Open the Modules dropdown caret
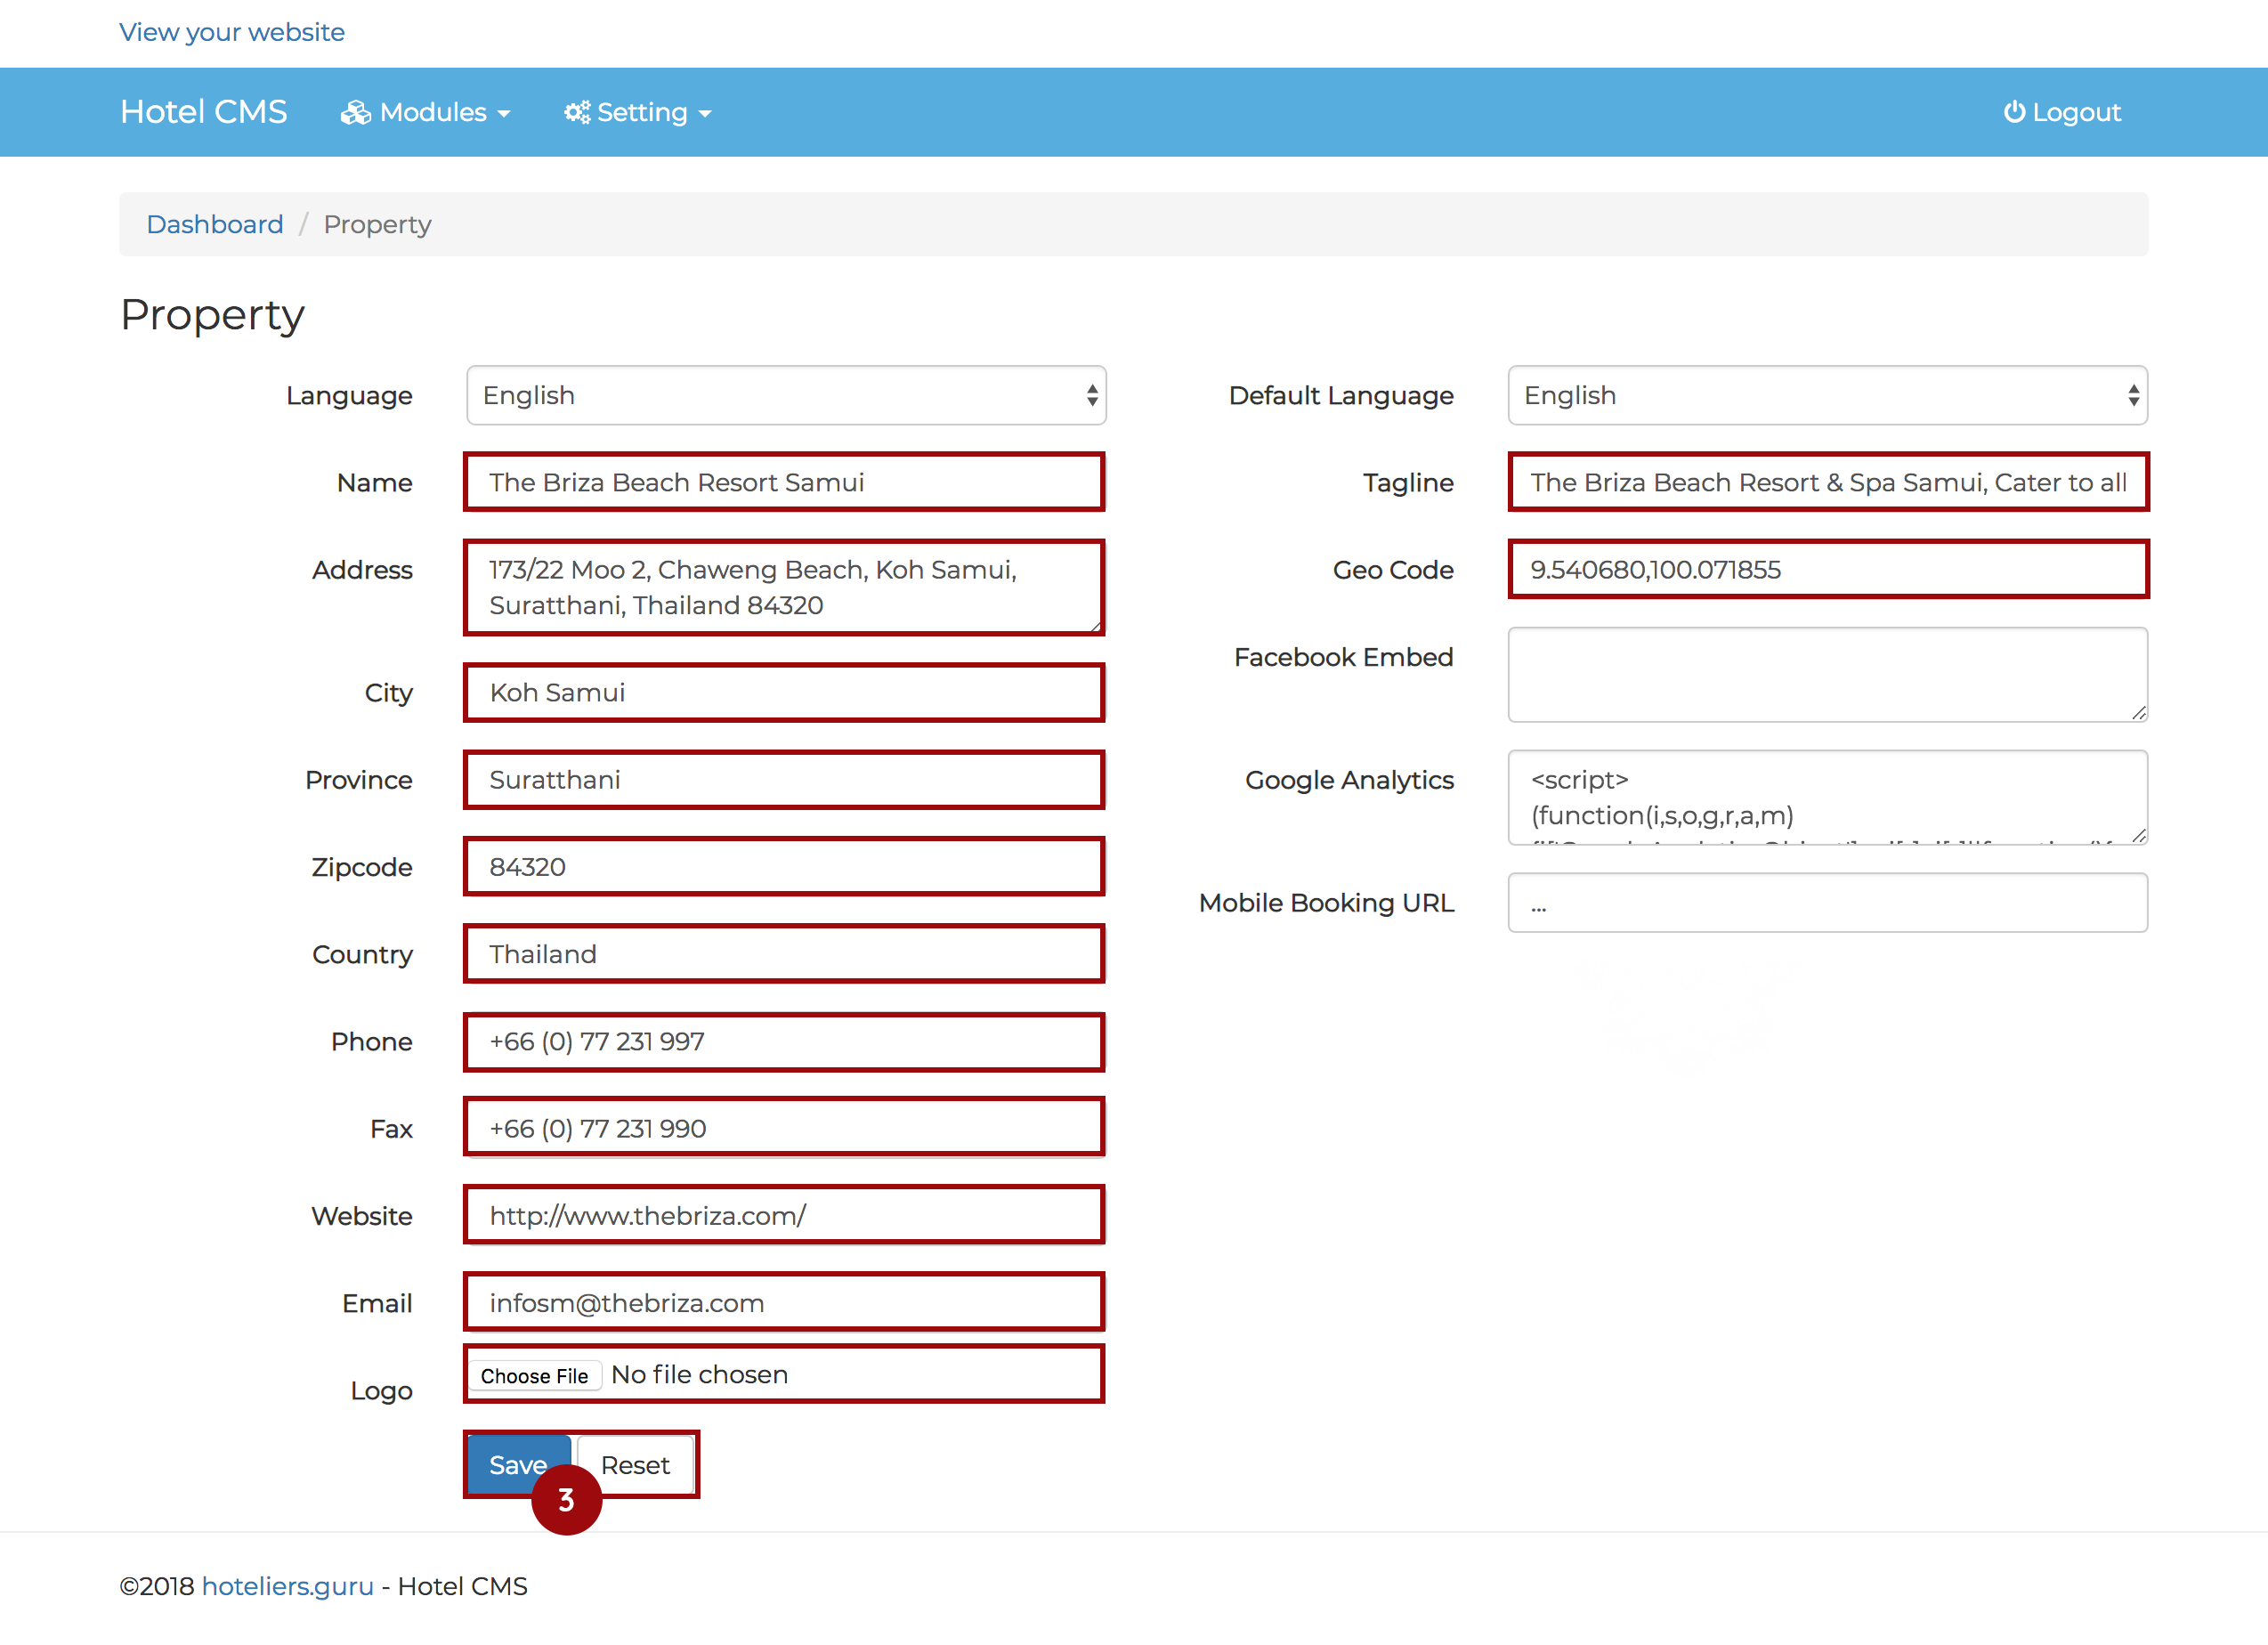This screenshot has height=1645, width=2268. click(504, 114)
